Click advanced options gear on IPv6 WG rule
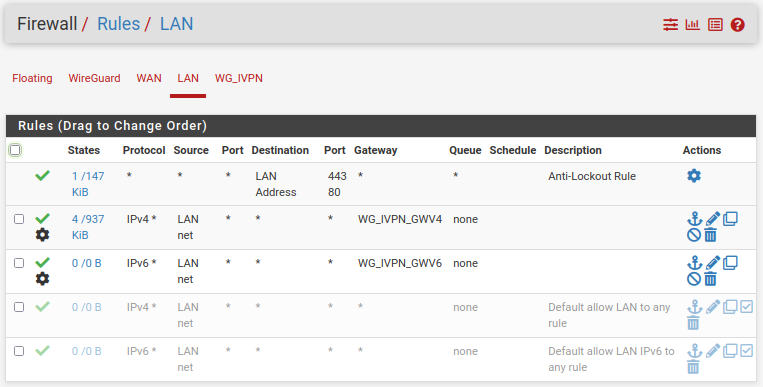Image resolution: width=763 pixels, height=387 pixels. (42, 279)
